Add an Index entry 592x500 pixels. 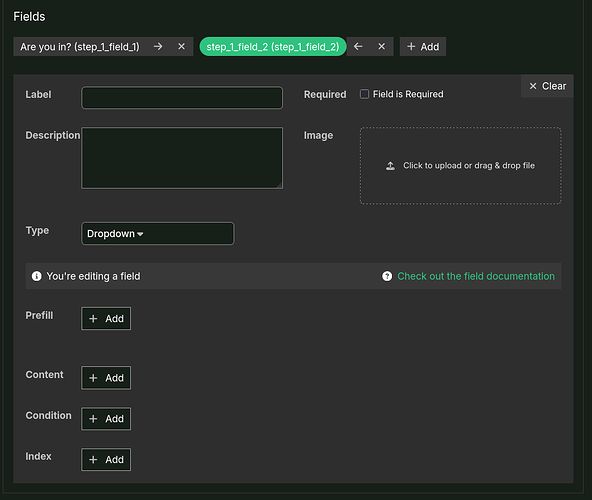click(106, 459)
